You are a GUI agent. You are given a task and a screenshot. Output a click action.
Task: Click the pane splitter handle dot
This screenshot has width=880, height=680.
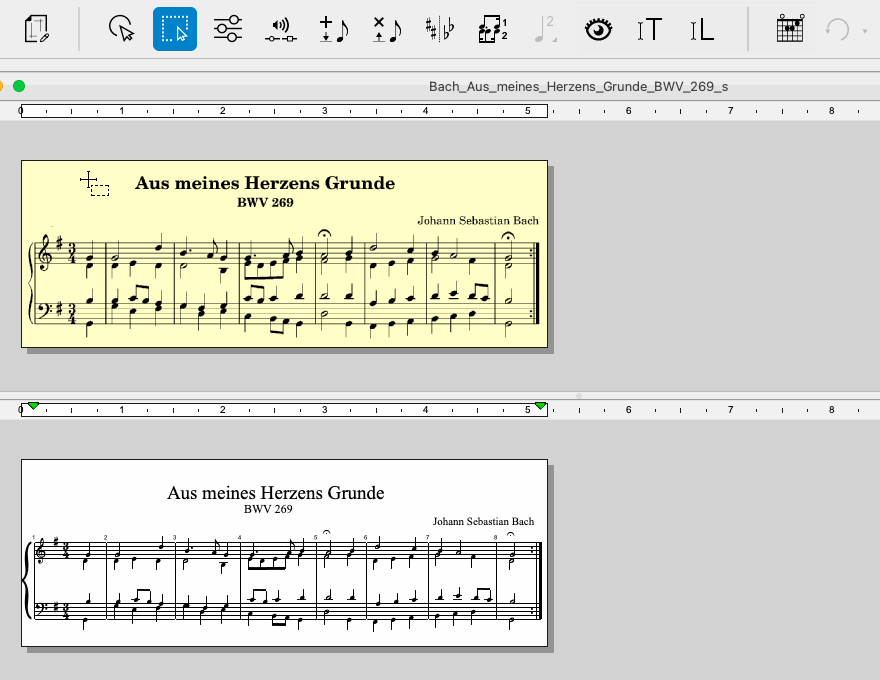pos(579,396)
